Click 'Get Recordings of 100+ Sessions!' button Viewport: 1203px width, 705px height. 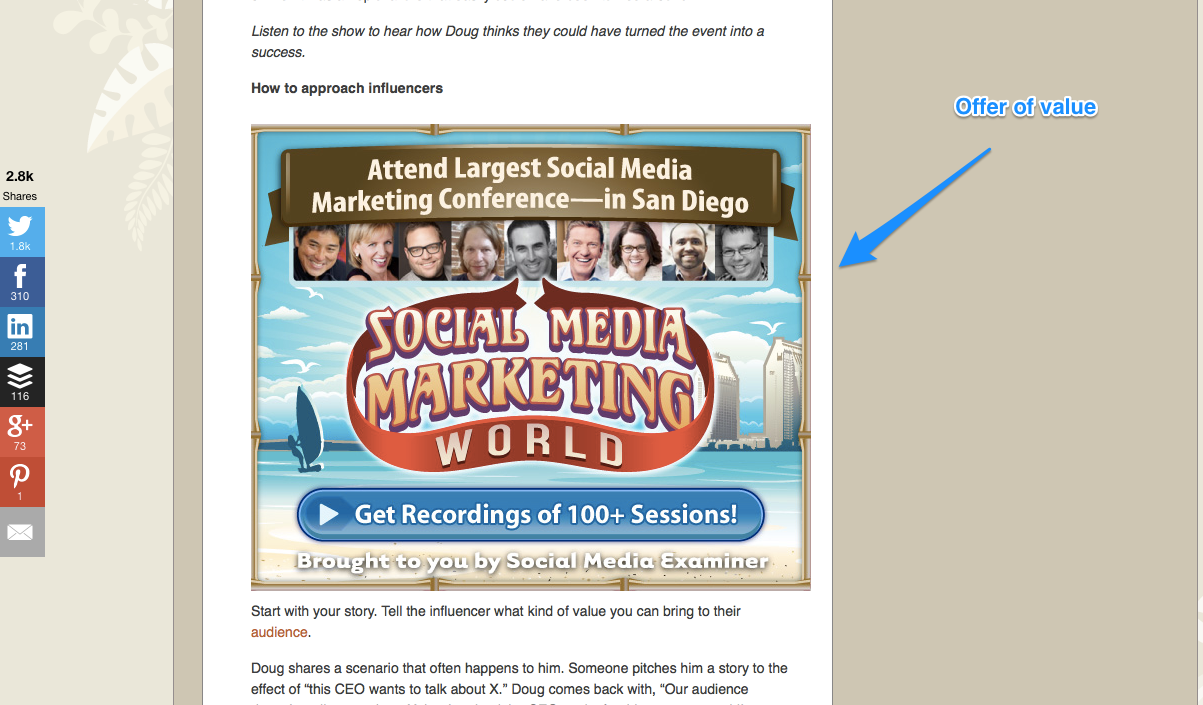point(531,515)
